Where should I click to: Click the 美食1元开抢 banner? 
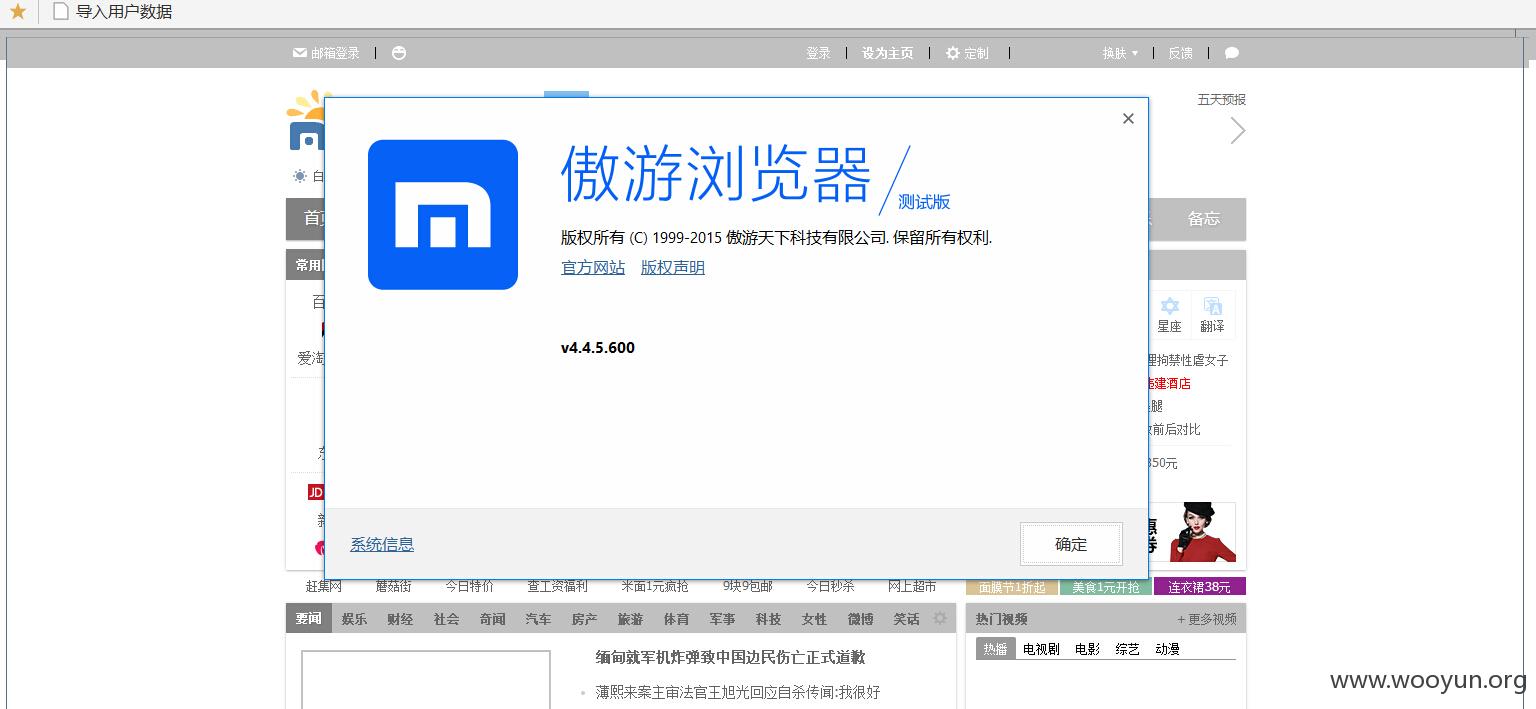coord(1106,587)
